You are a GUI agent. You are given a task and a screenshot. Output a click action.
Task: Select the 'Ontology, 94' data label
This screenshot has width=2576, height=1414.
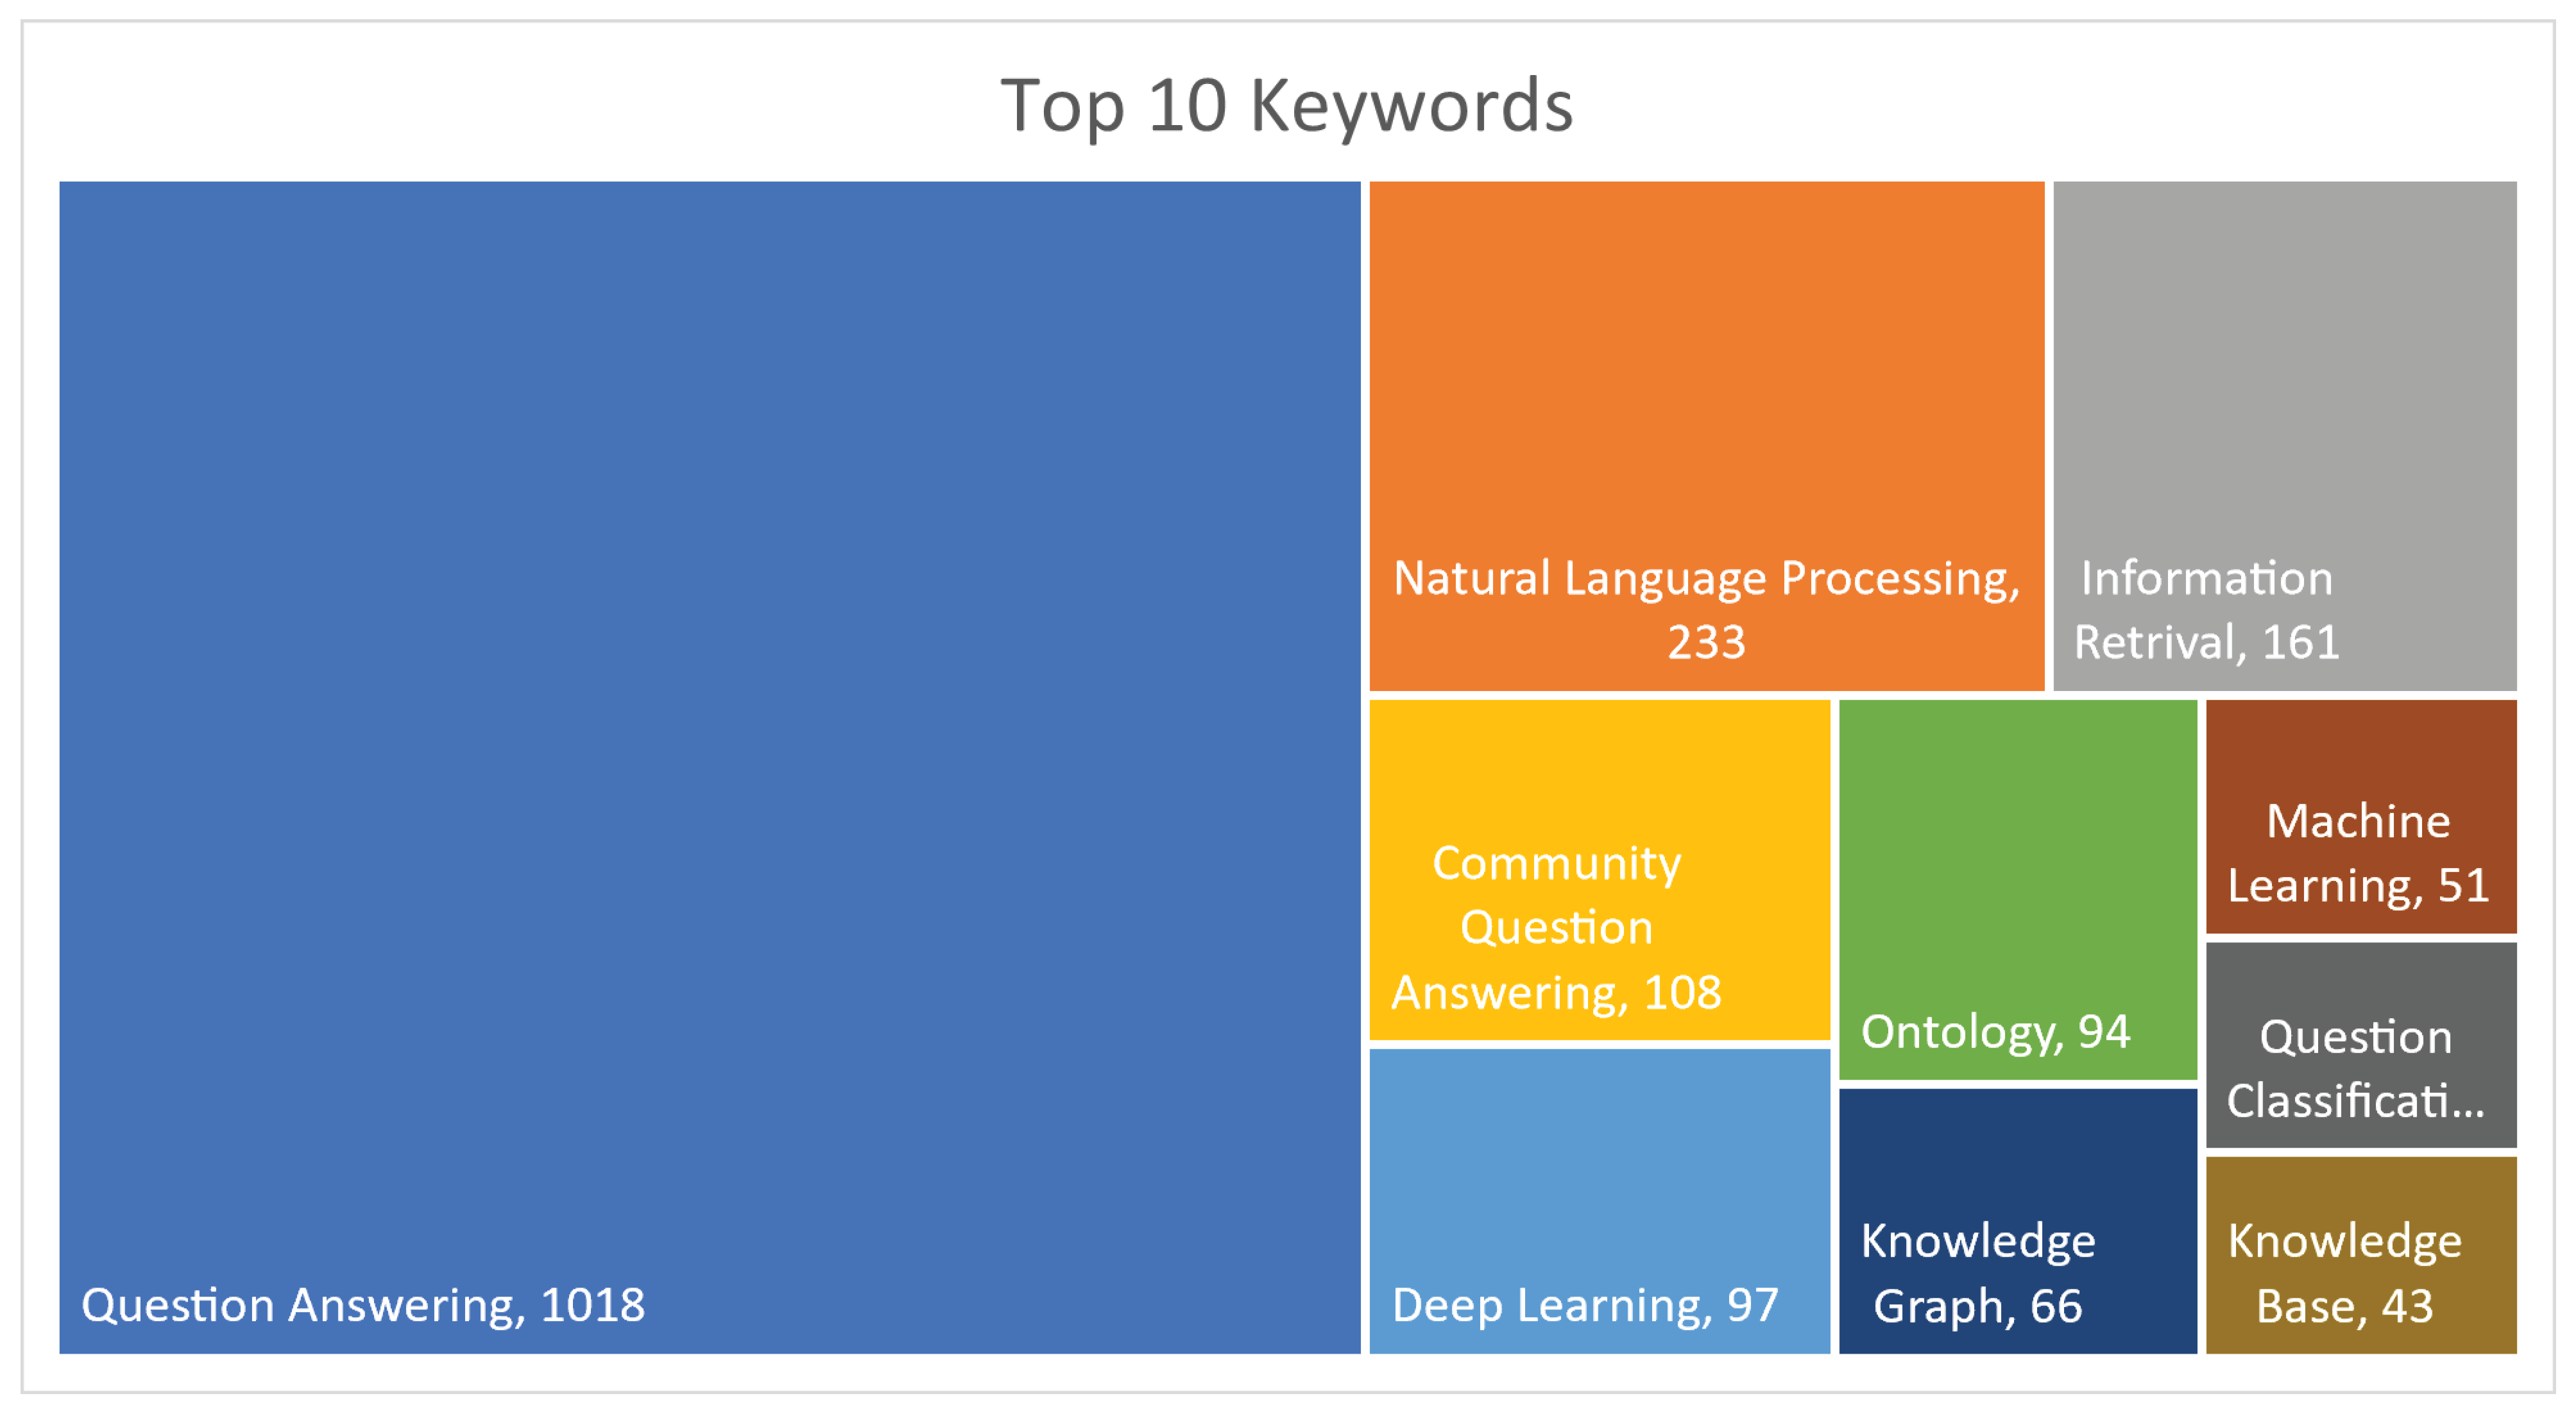[x=1995, y=1032]
